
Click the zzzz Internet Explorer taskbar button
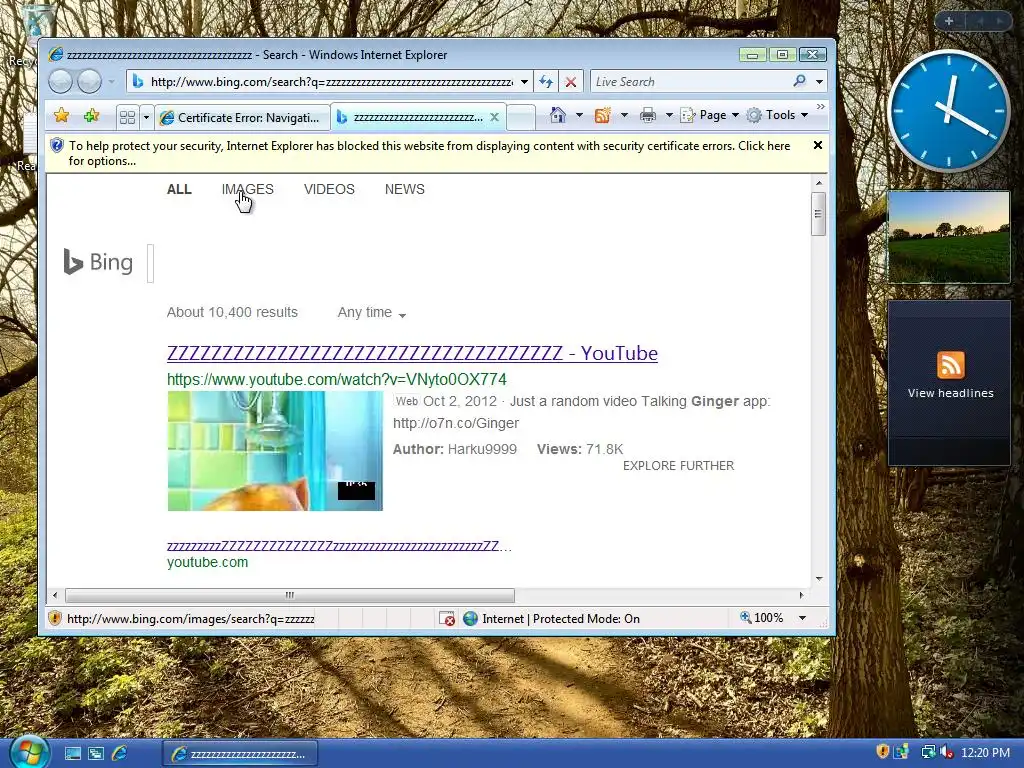click(240, 754)
